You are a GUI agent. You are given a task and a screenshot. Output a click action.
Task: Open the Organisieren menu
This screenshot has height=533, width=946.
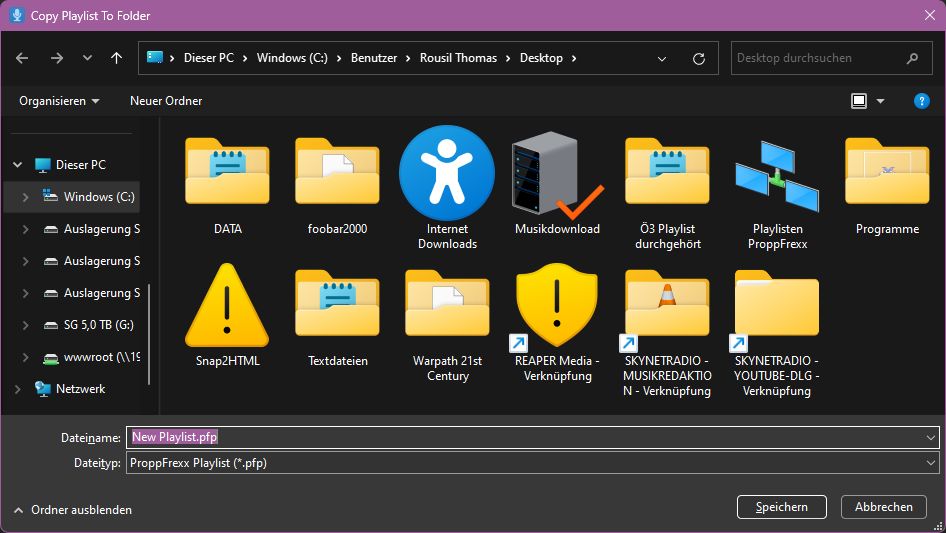(x=59, y=101)
